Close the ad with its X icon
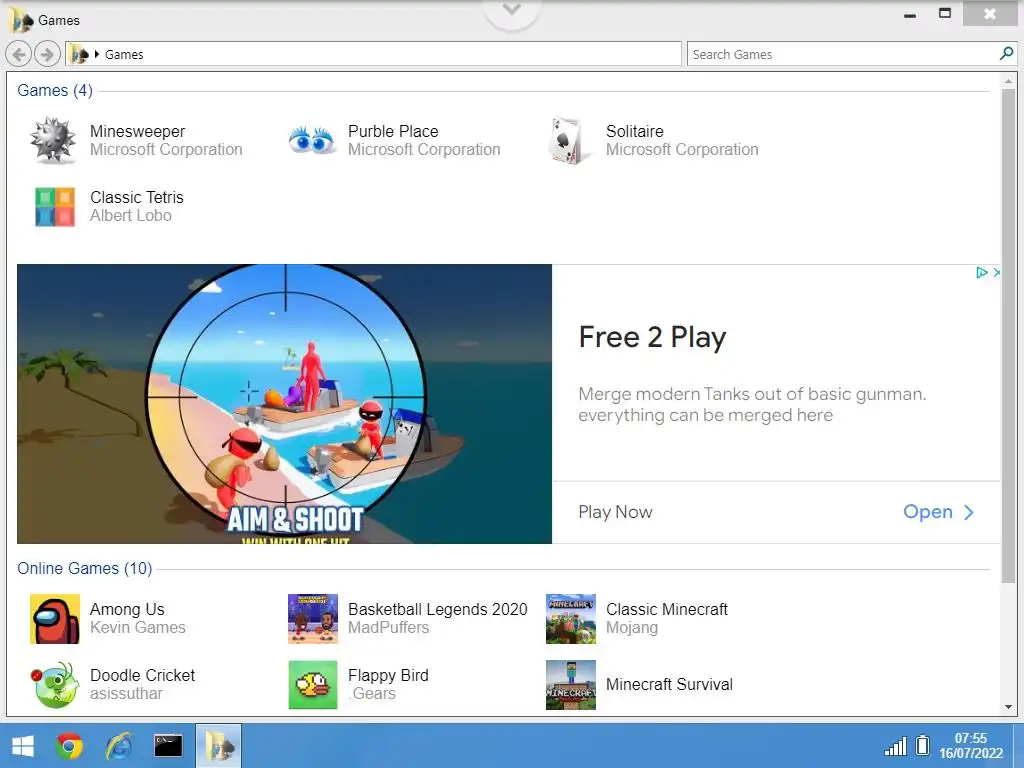The image size is (1024, 768). (x=996, y=272)
